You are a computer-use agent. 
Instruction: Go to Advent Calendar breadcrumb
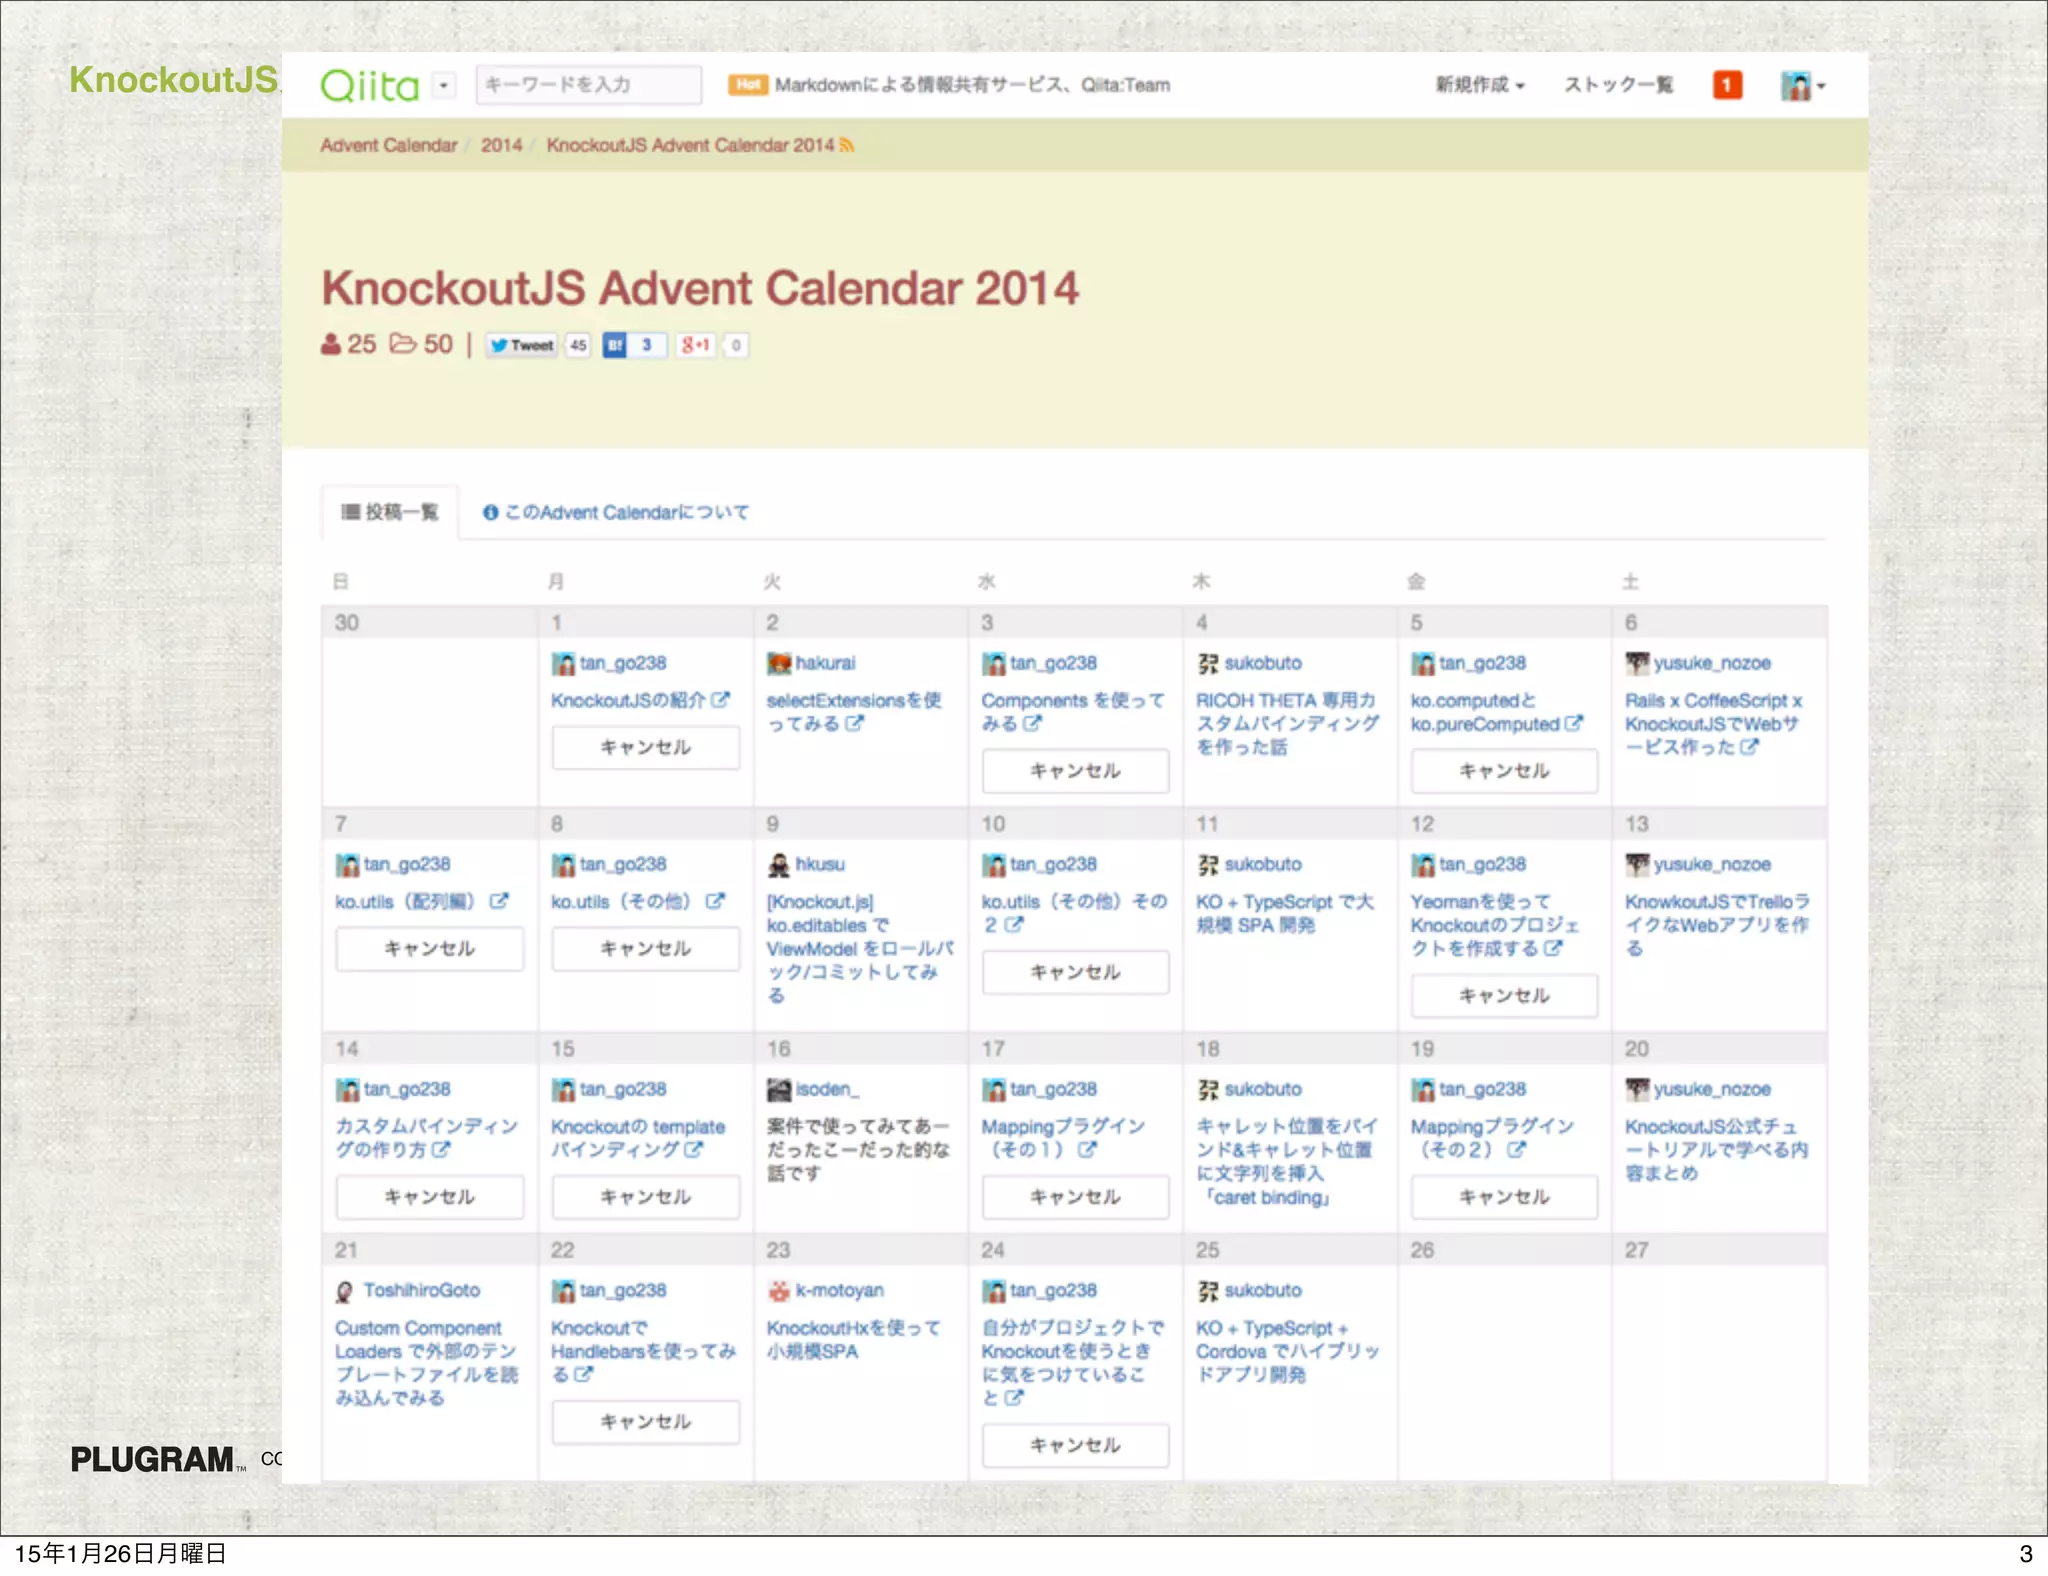(388, 145)
